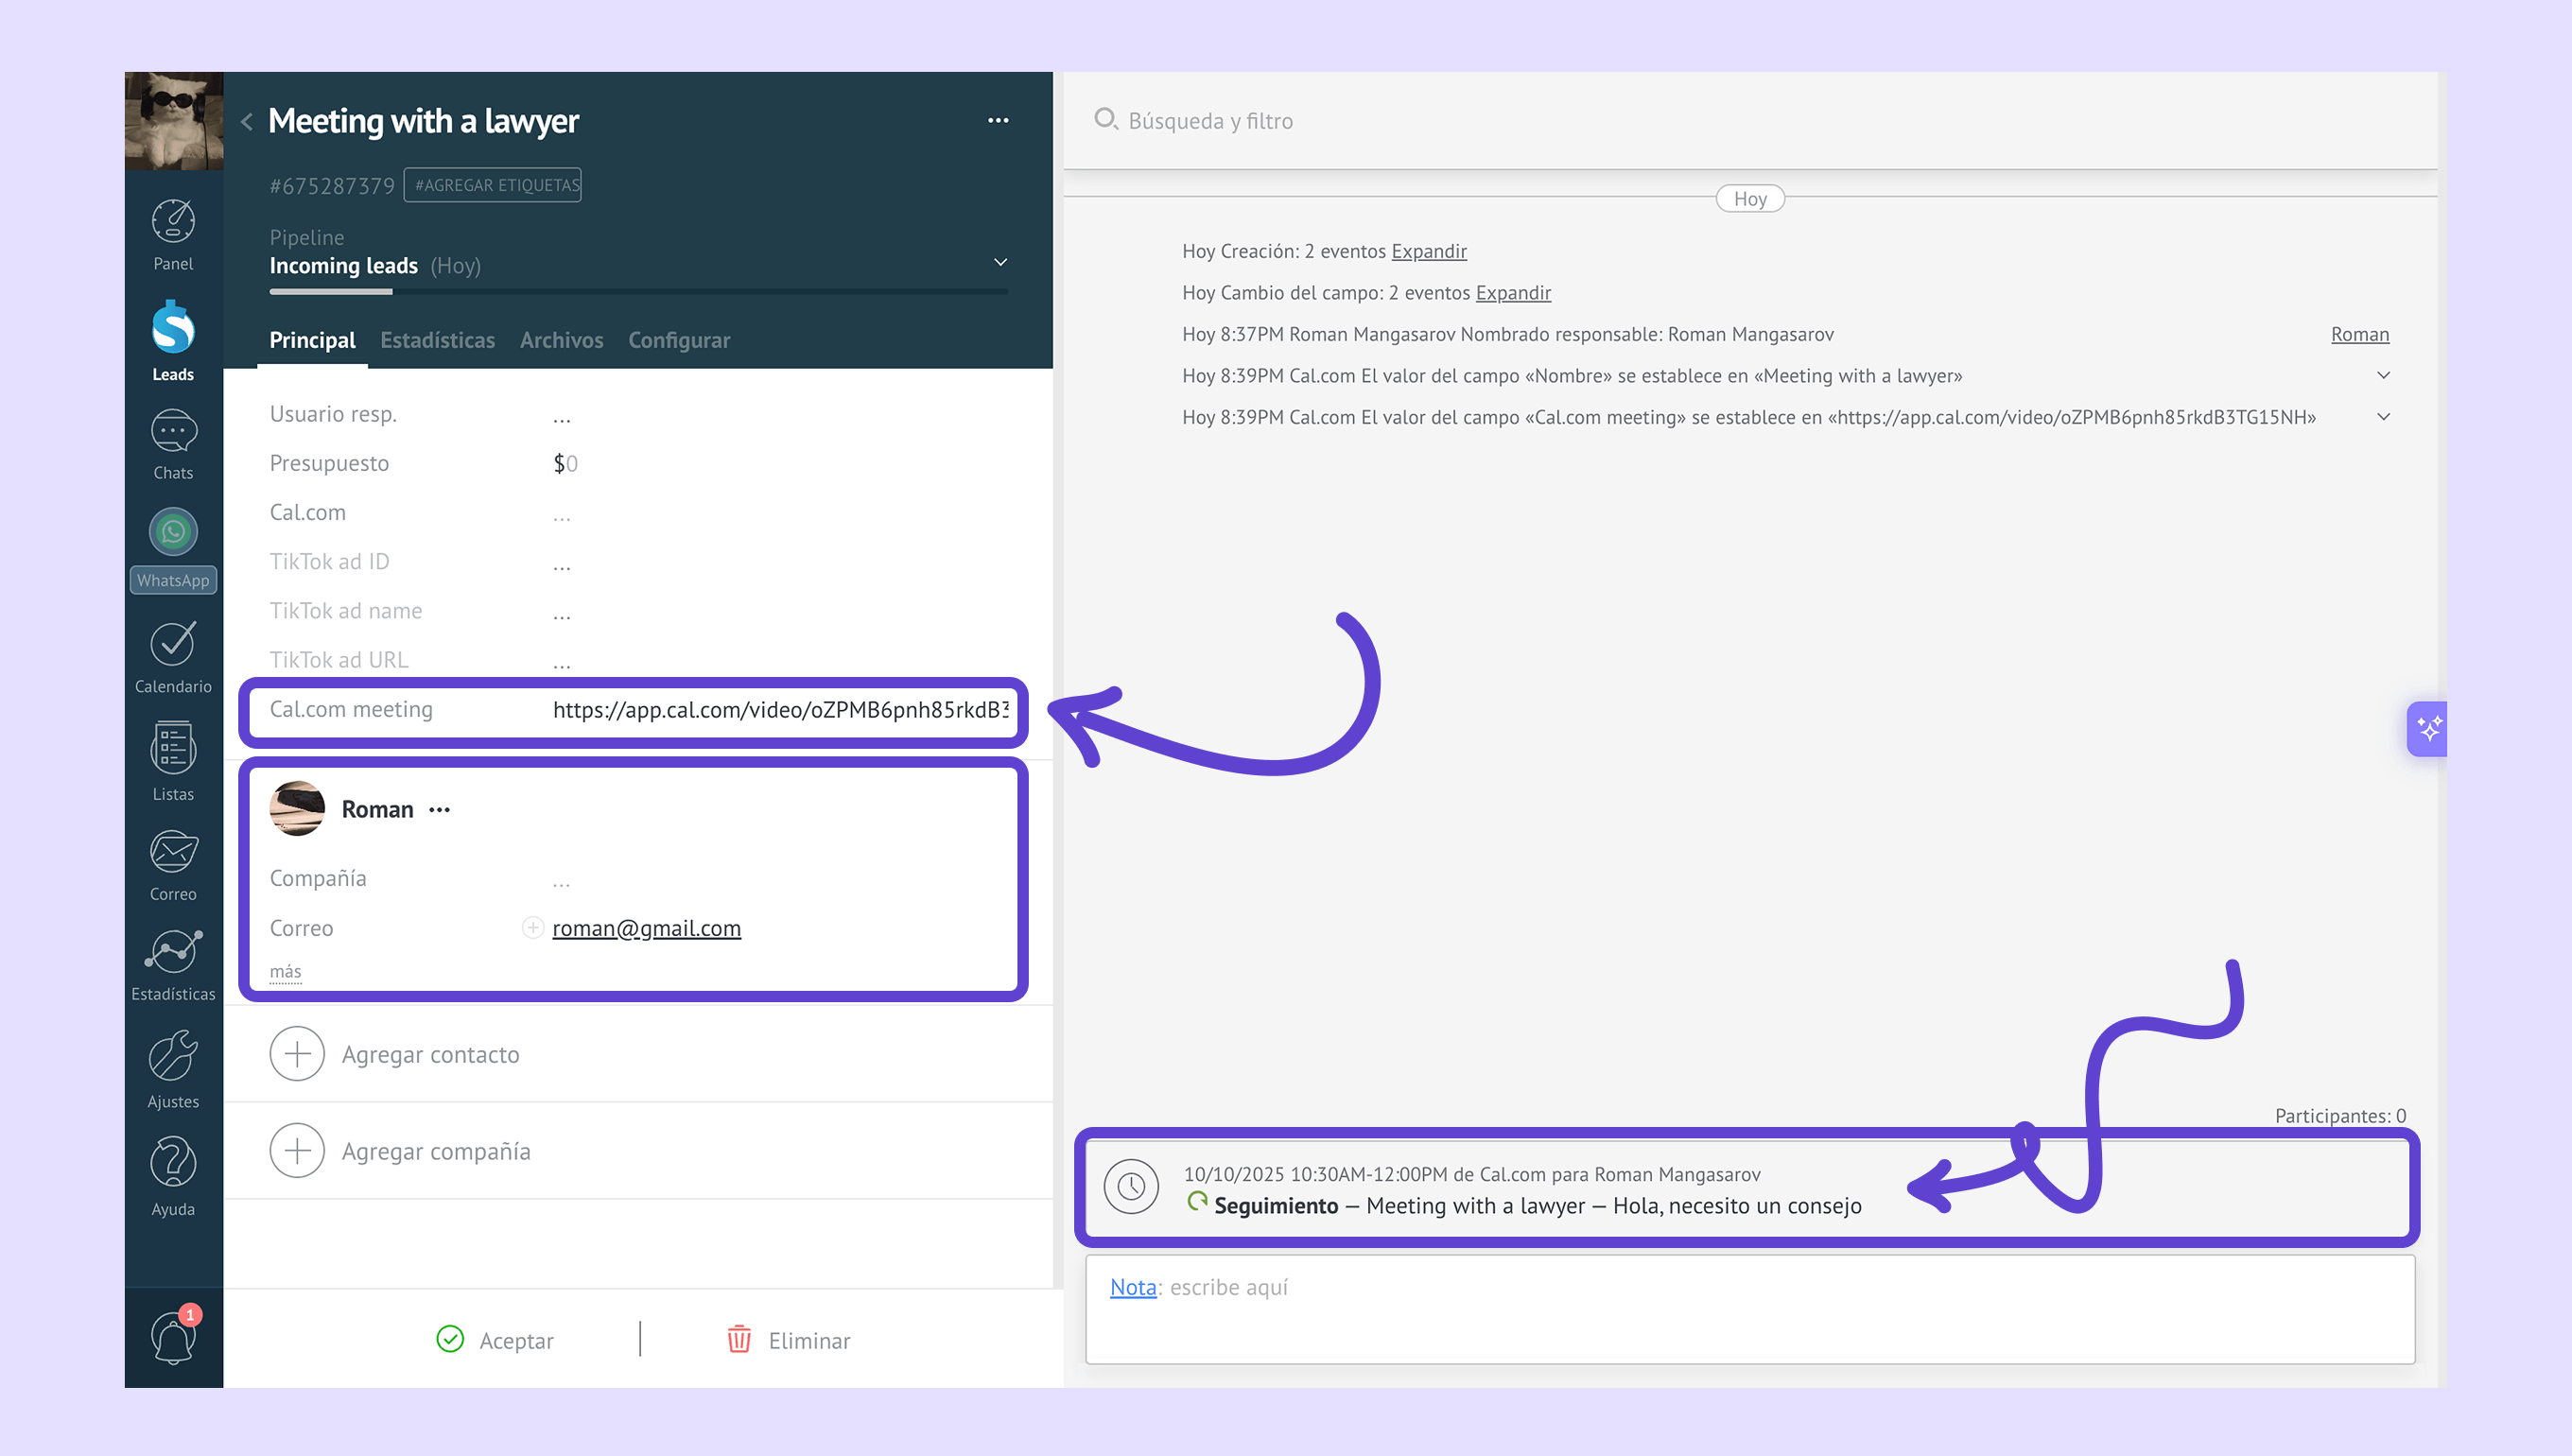Complete the Seguimiento task clock circle
Image resolution: width=2572 pixels, height=1456 pixels.
[x=1131, y=1186]
